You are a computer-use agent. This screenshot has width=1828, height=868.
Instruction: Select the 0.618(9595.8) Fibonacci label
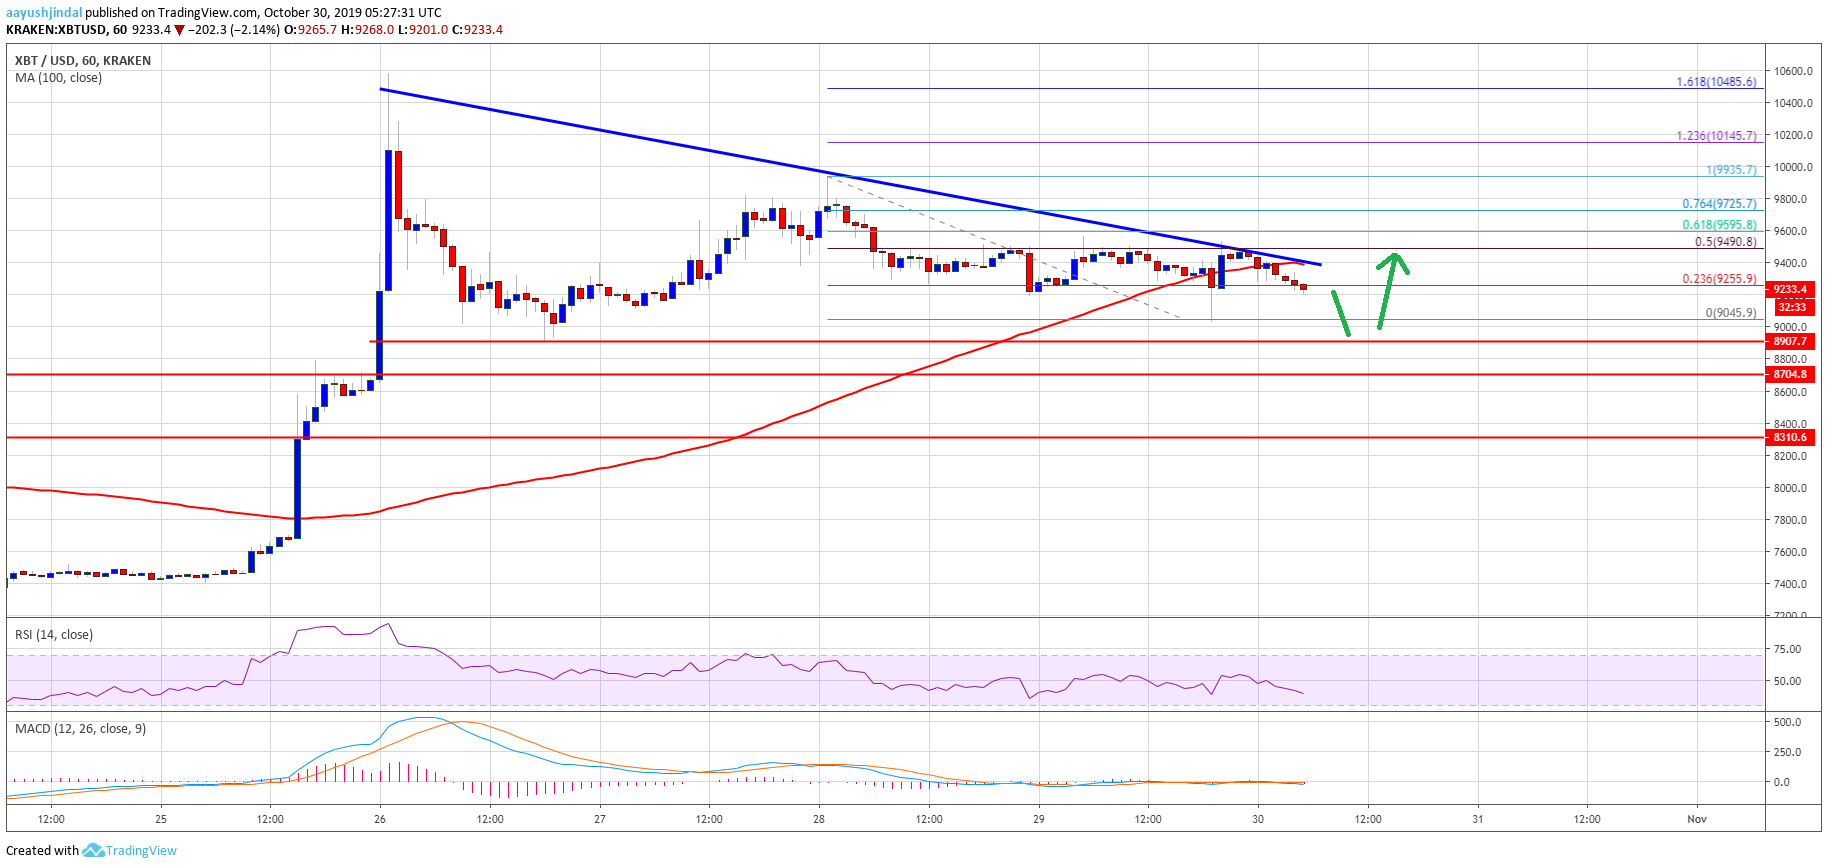pyautogui.click(x=1719, y=226)
